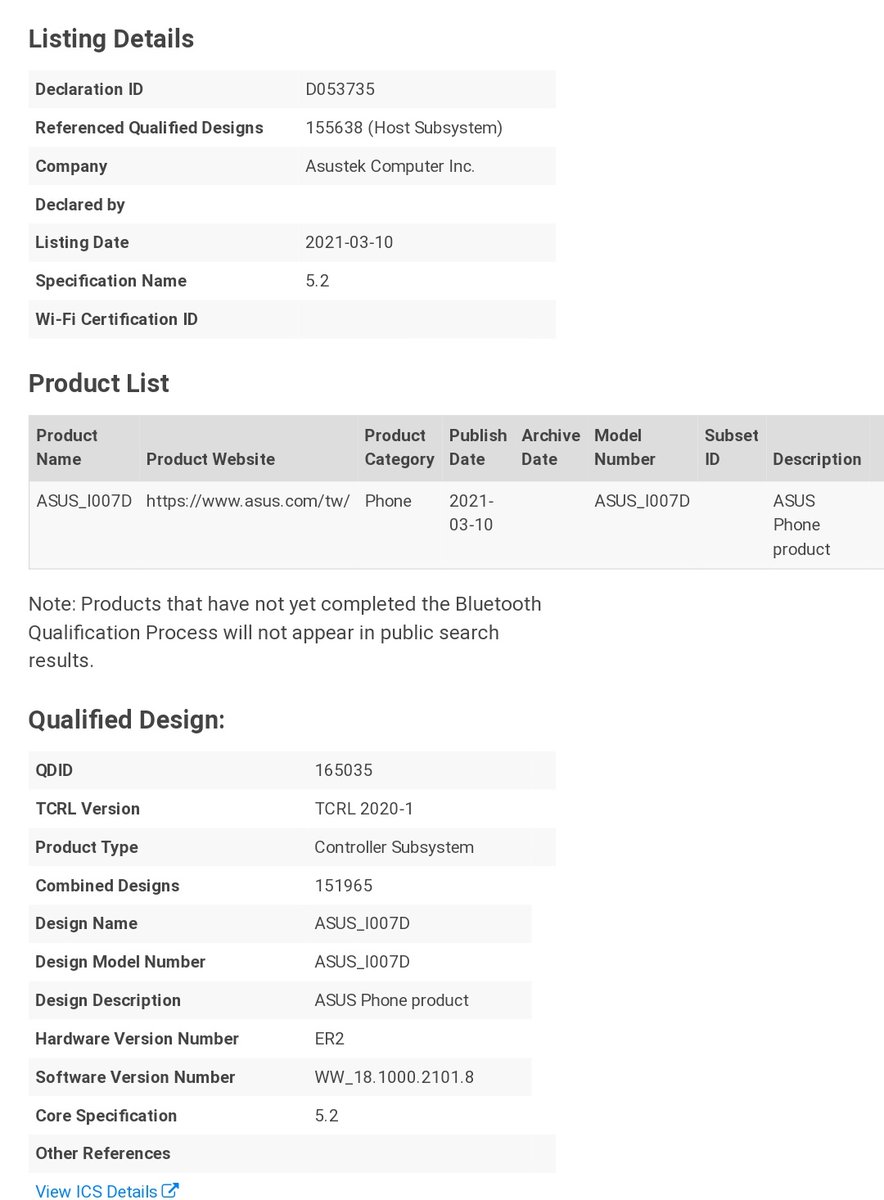Click the Qualified Design heading

pyautogui.click(x=127, y=720)
